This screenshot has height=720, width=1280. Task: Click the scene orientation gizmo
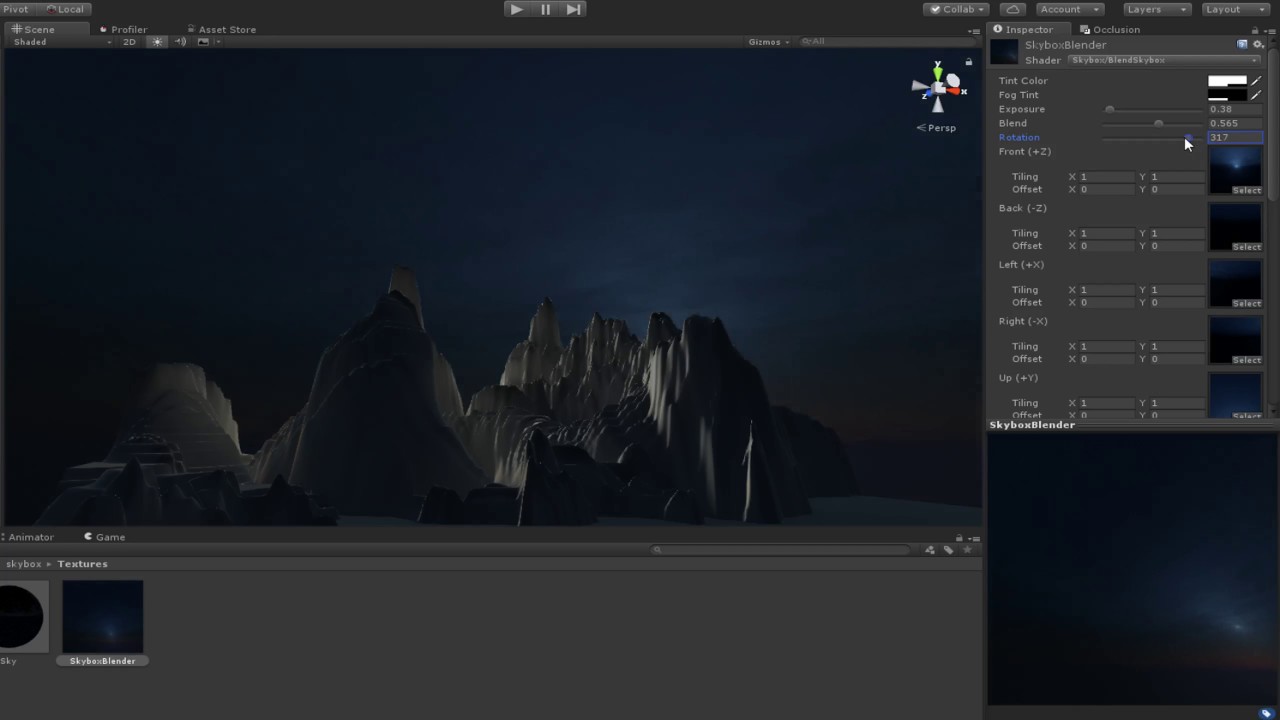[x=937, y=88]
